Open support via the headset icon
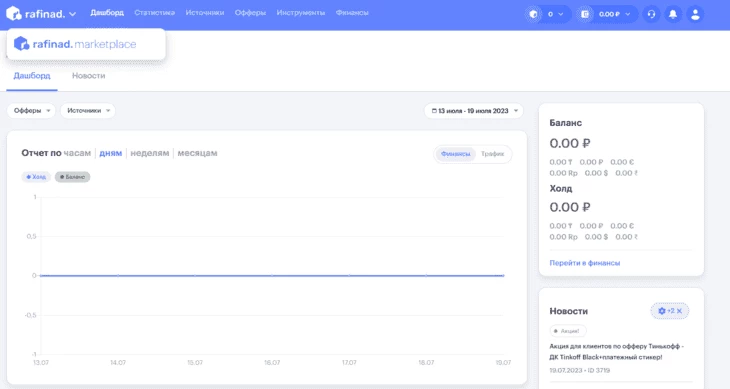730x389 pixels. 651,14
